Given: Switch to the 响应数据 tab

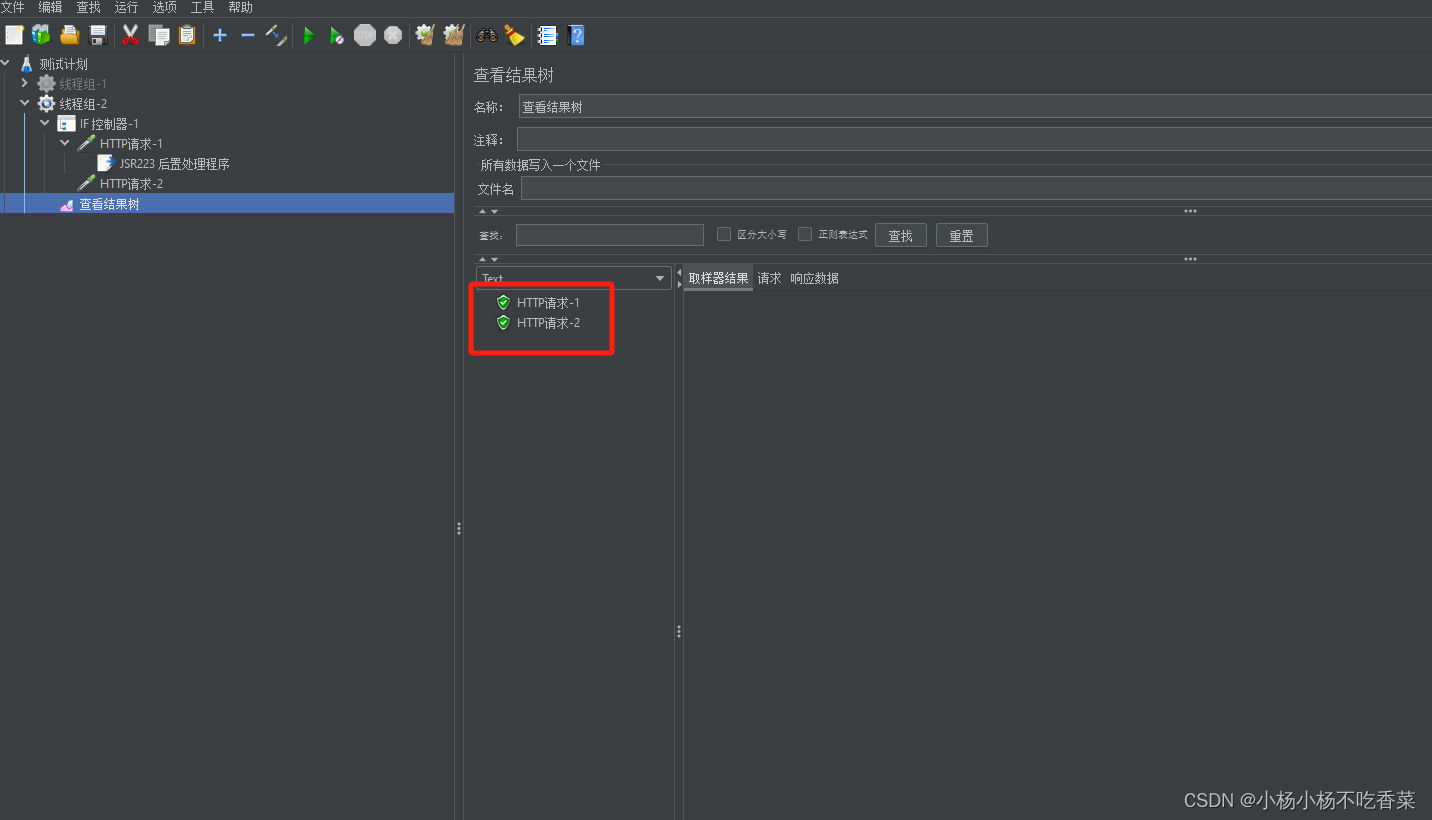Looking at the screenshot, I should click(x=814, y=278).
